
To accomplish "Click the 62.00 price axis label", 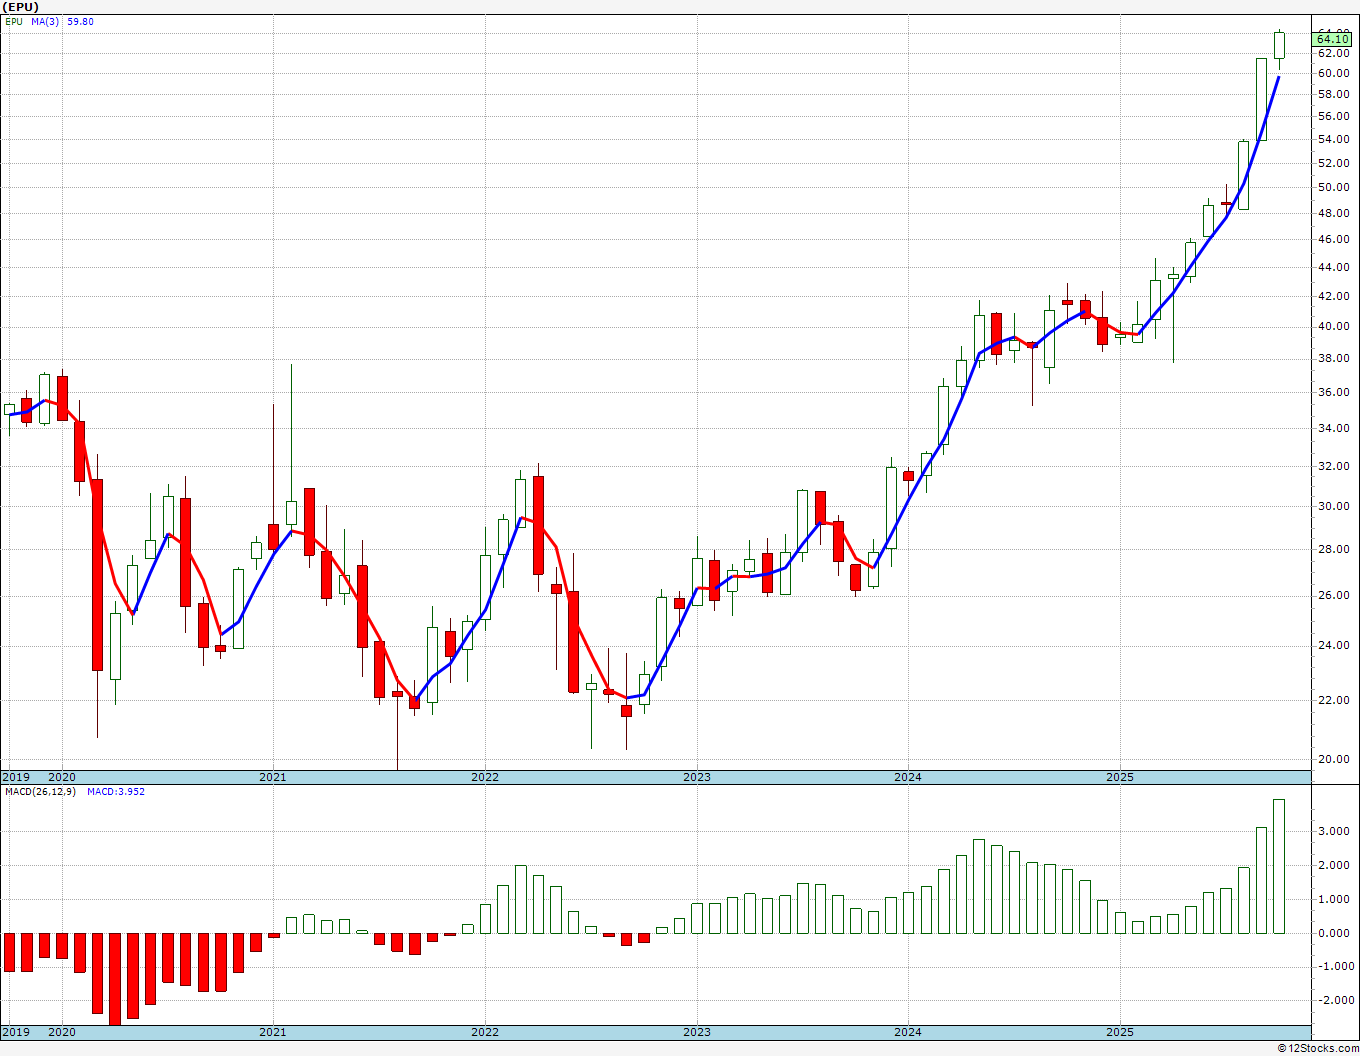I will (1333, 53).
